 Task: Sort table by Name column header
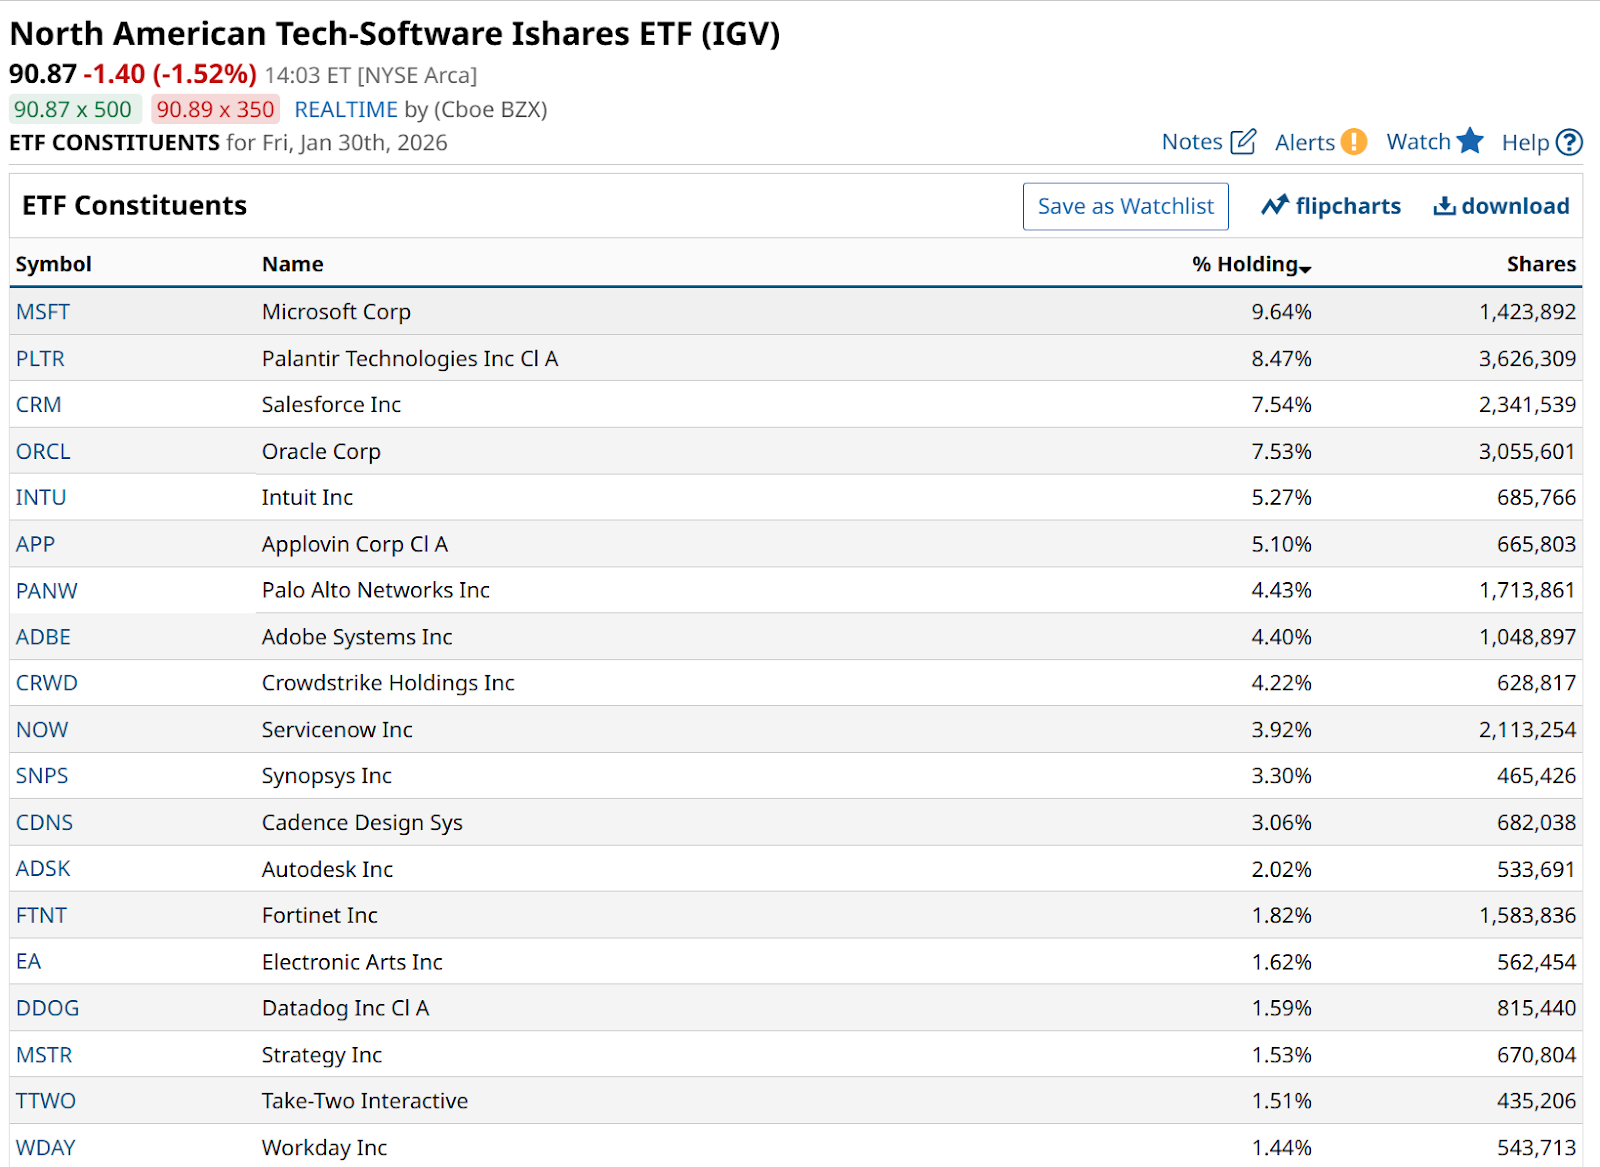click(x=292, y=264)
